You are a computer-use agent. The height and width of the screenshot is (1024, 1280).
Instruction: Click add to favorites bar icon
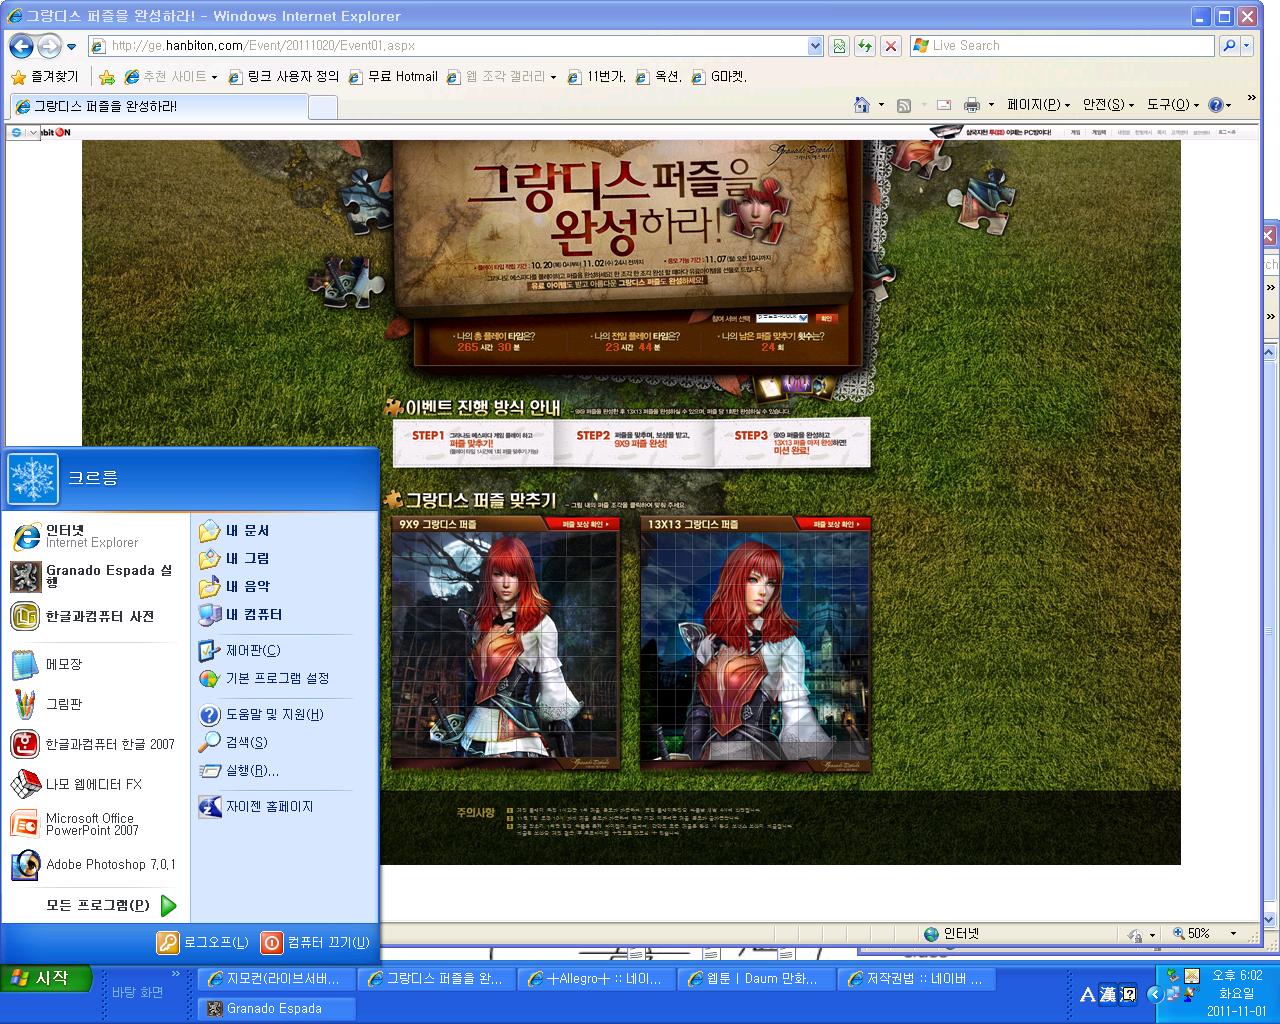tap(107, 77)
